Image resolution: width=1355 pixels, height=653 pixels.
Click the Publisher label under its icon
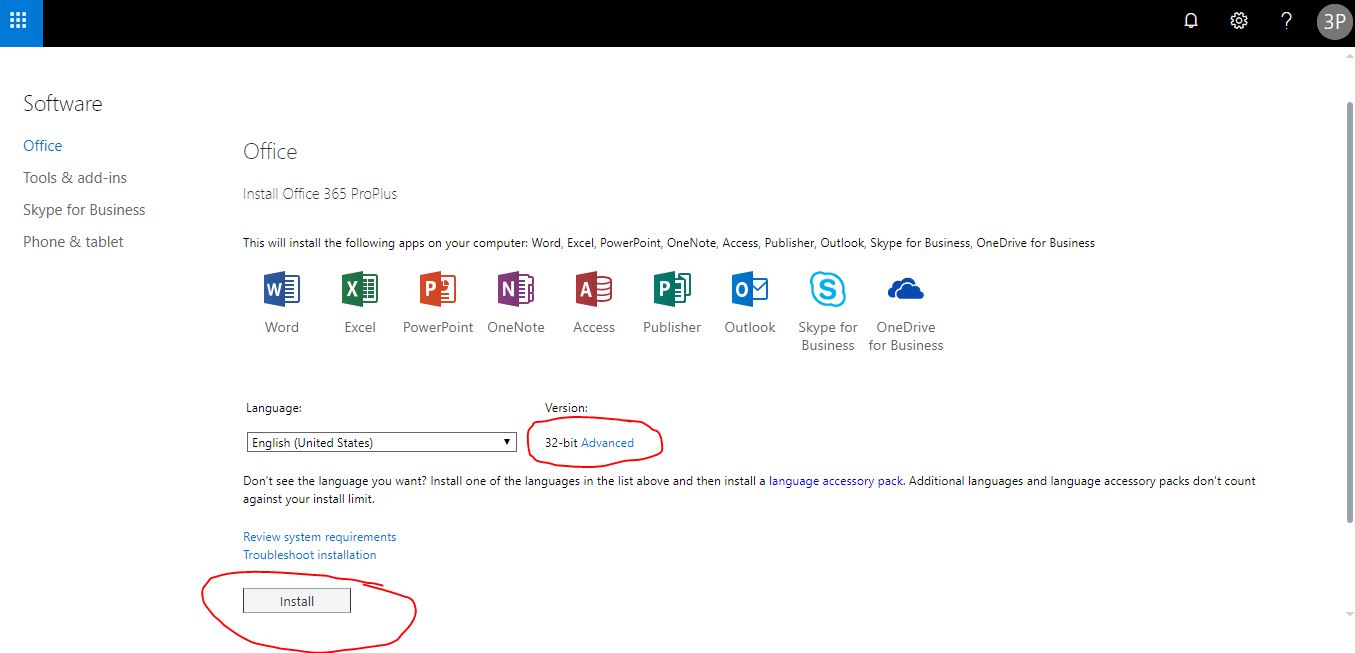pos(672,327)
